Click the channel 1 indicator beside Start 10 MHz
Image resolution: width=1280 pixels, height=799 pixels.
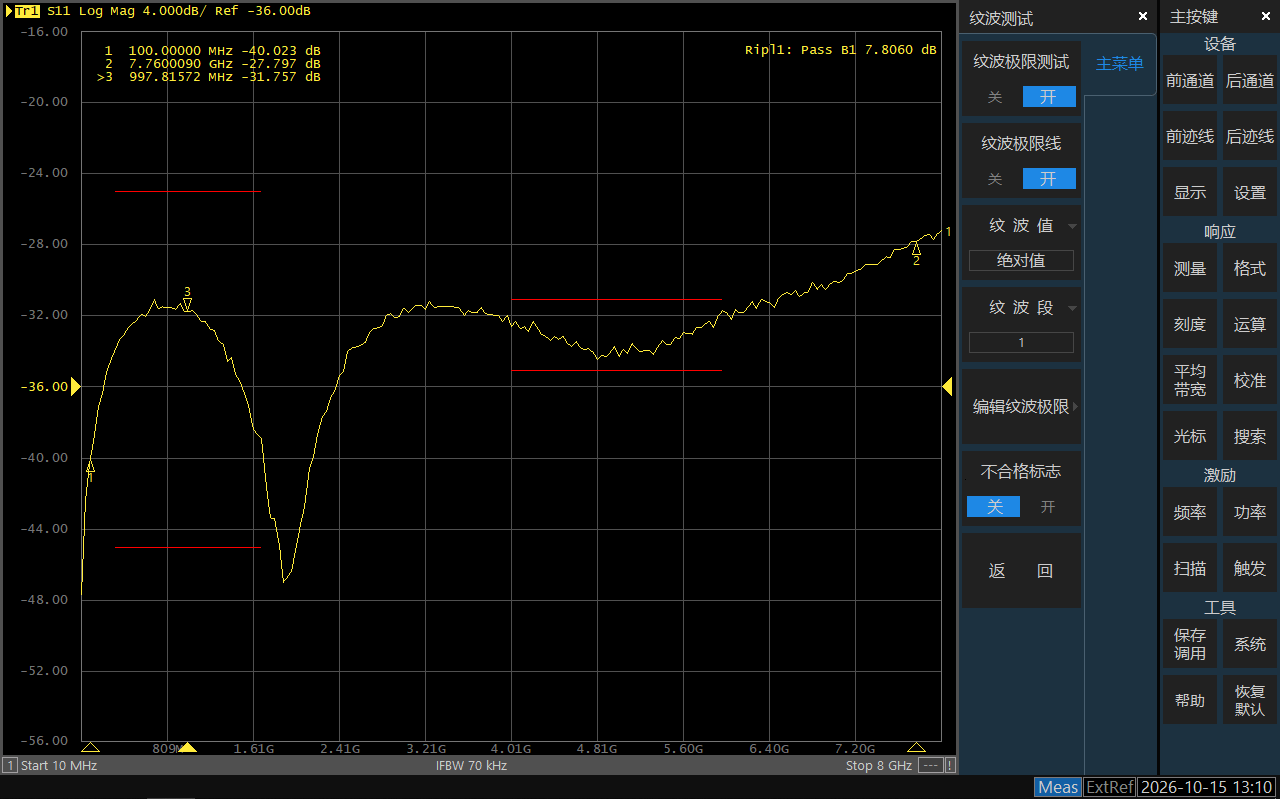(x=10, y=765)
